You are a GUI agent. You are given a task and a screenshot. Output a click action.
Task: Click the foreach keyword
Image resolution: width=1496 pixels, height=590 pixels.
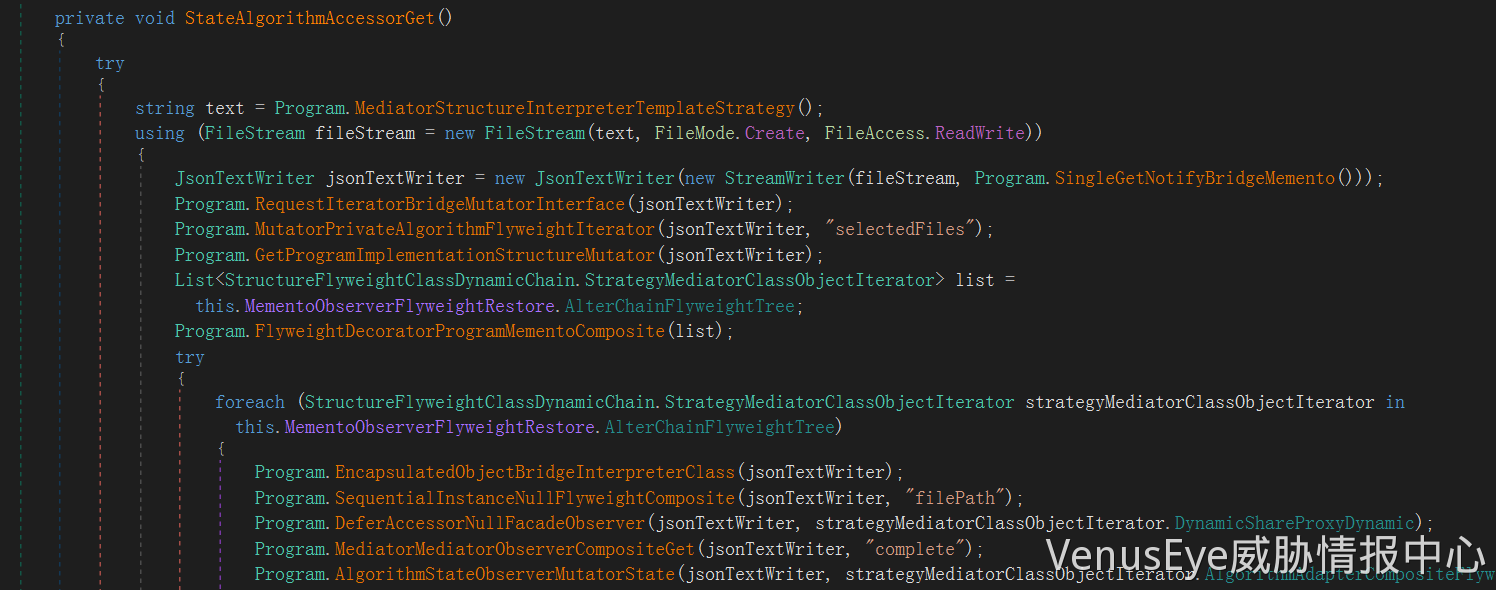(x=250, y=402)
